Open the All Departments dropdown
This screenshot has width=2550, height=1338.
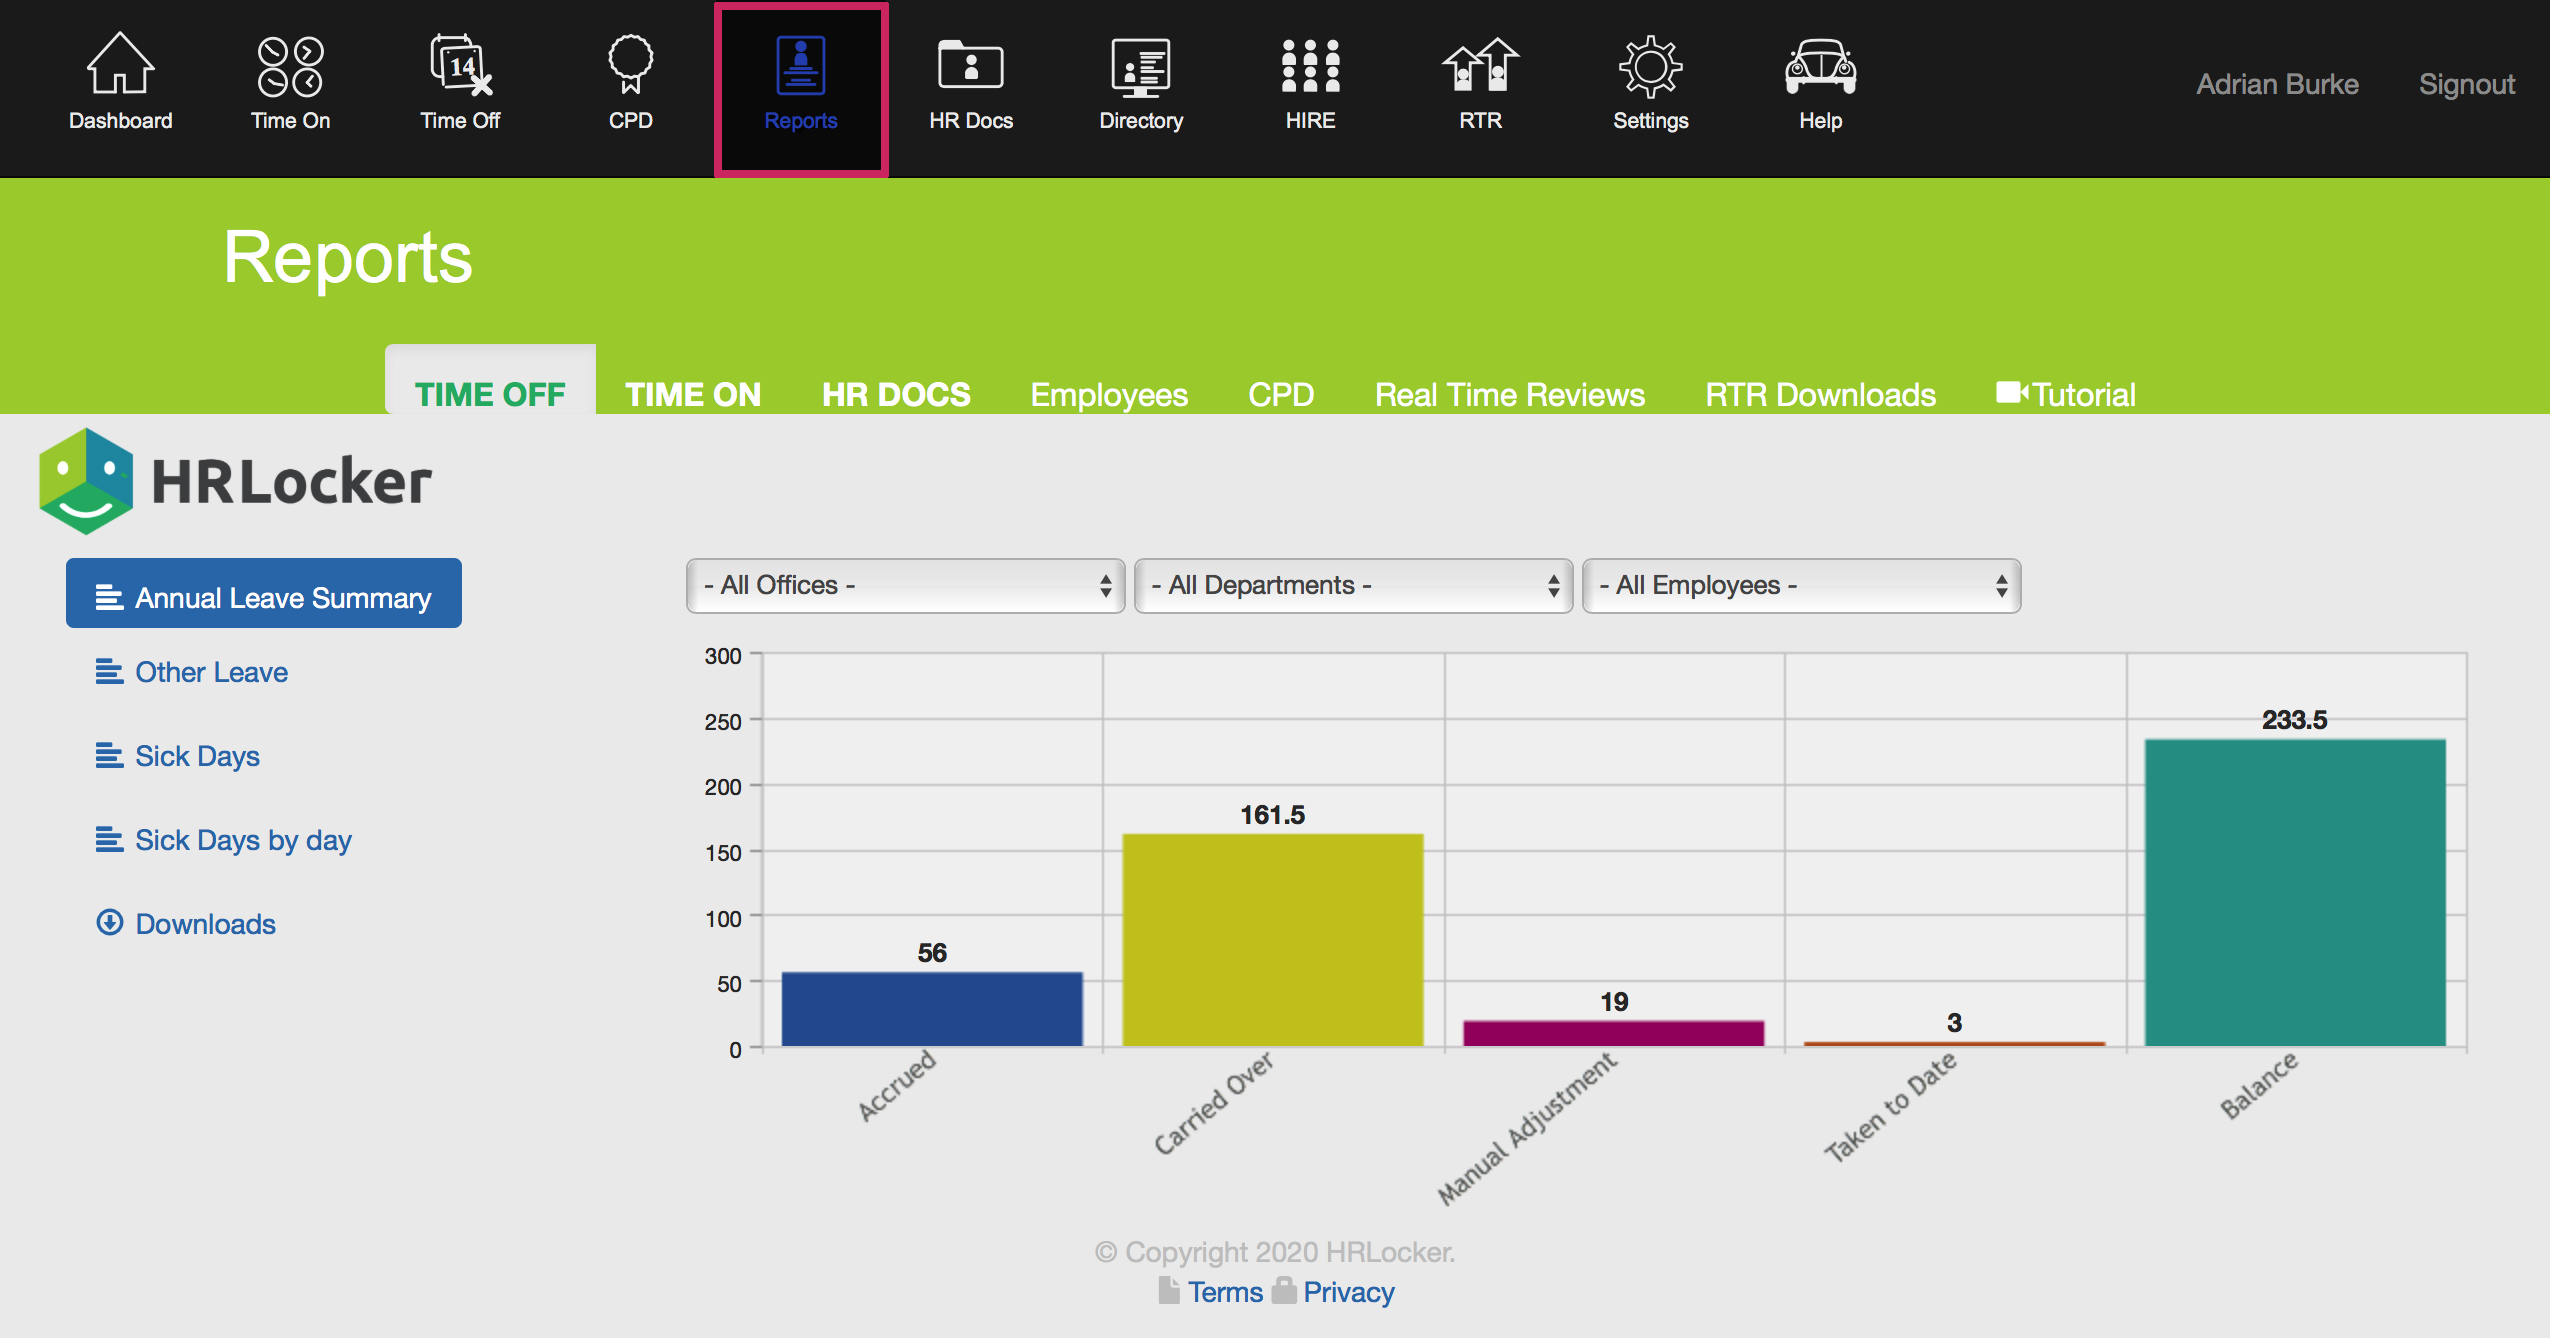[x=1353, y=586]
